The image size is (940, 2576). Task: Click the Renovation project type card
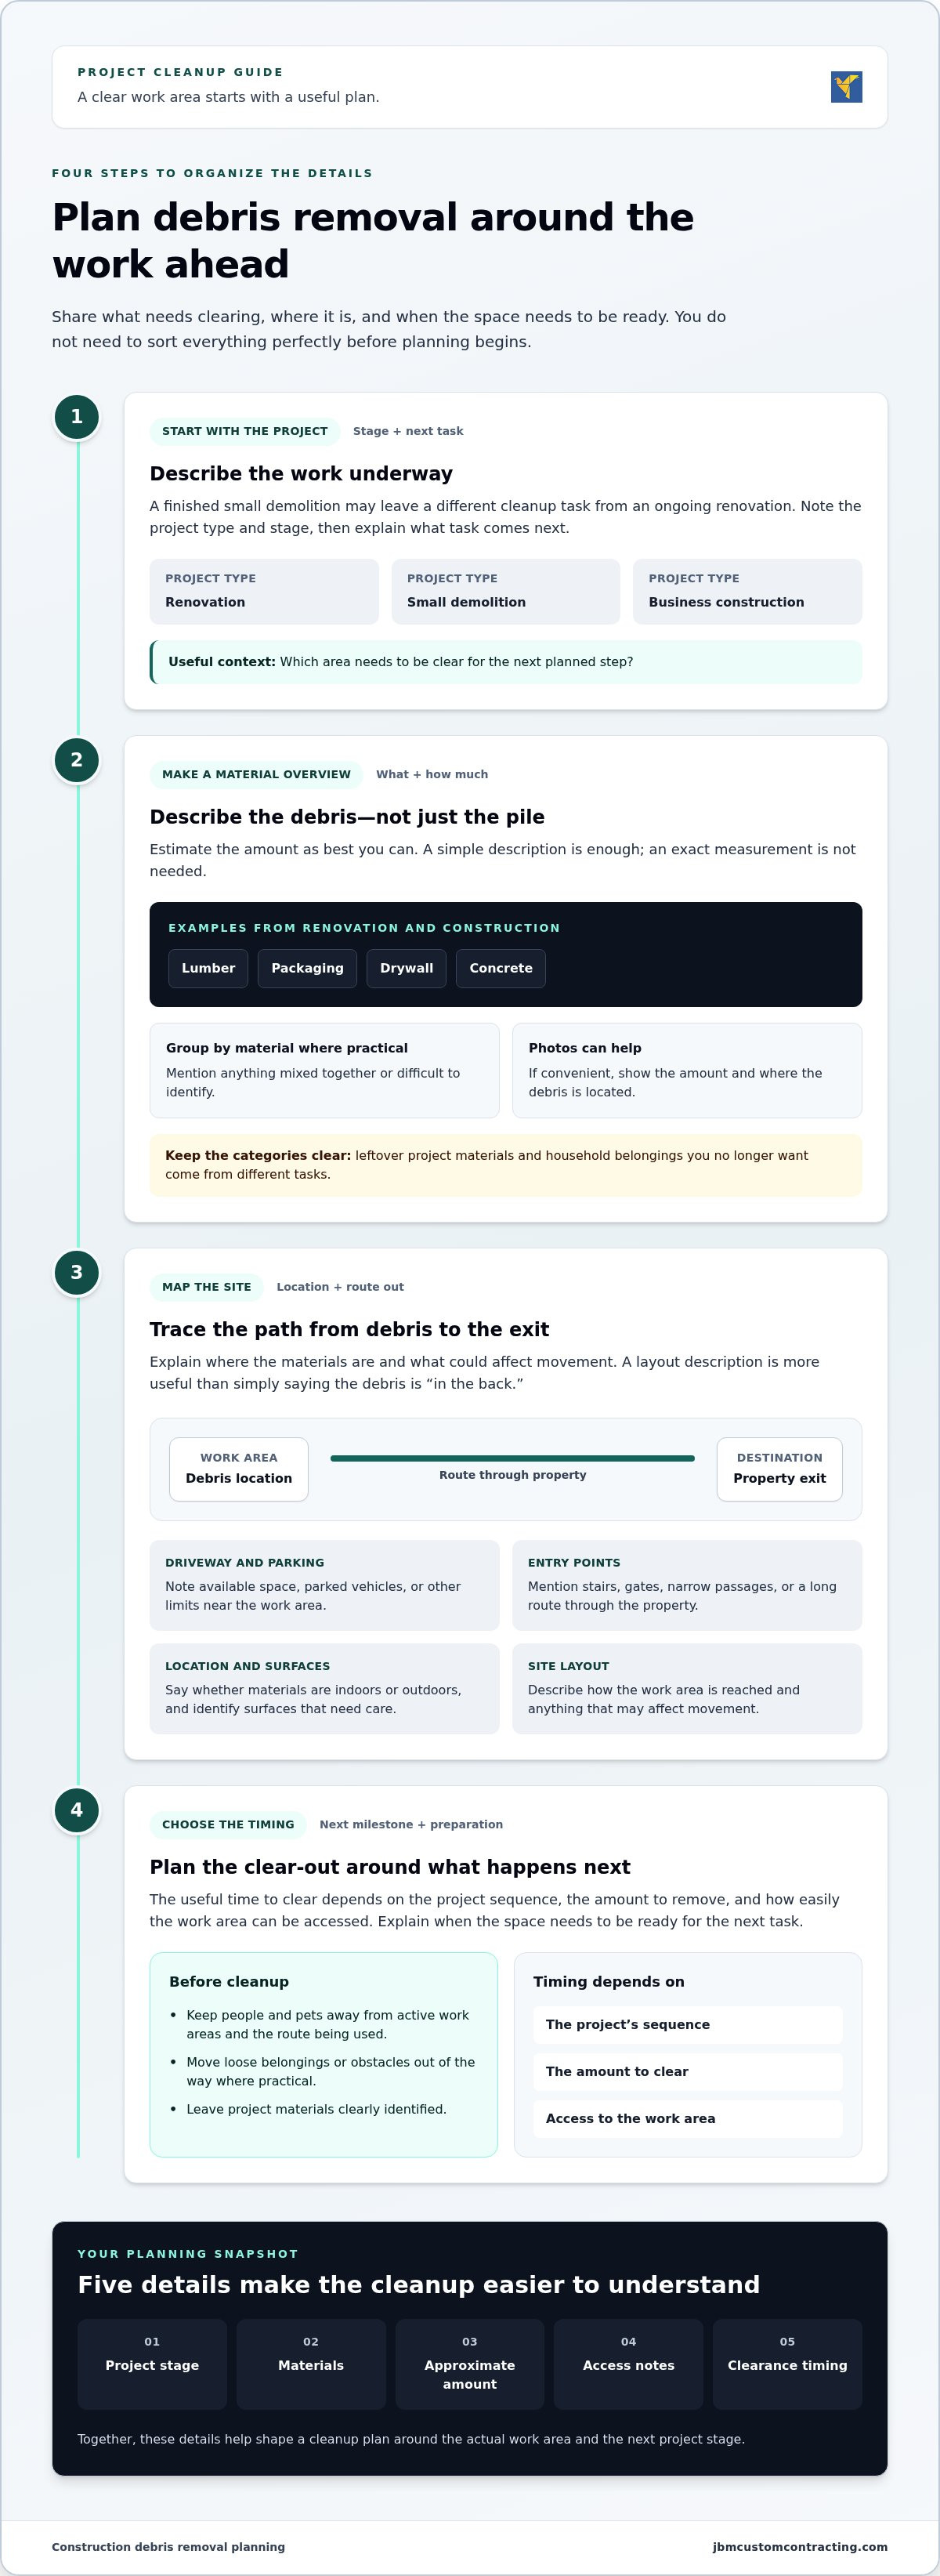264,591
